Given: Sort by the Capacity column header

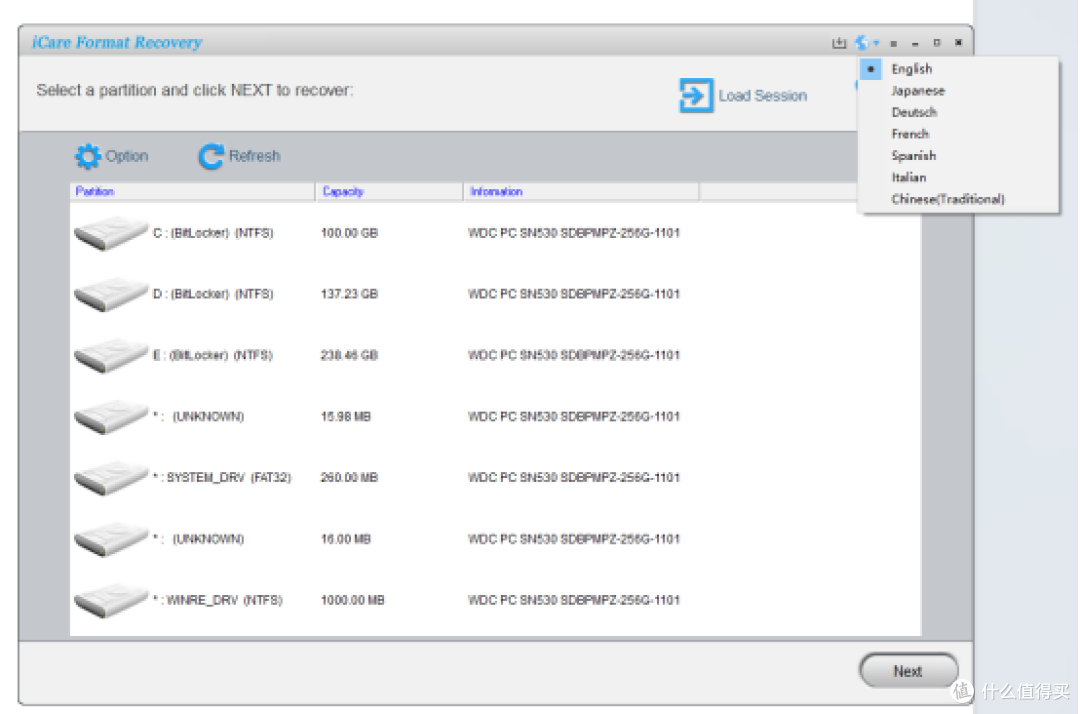Looking at the screenshot, I should tap(389, 191).
